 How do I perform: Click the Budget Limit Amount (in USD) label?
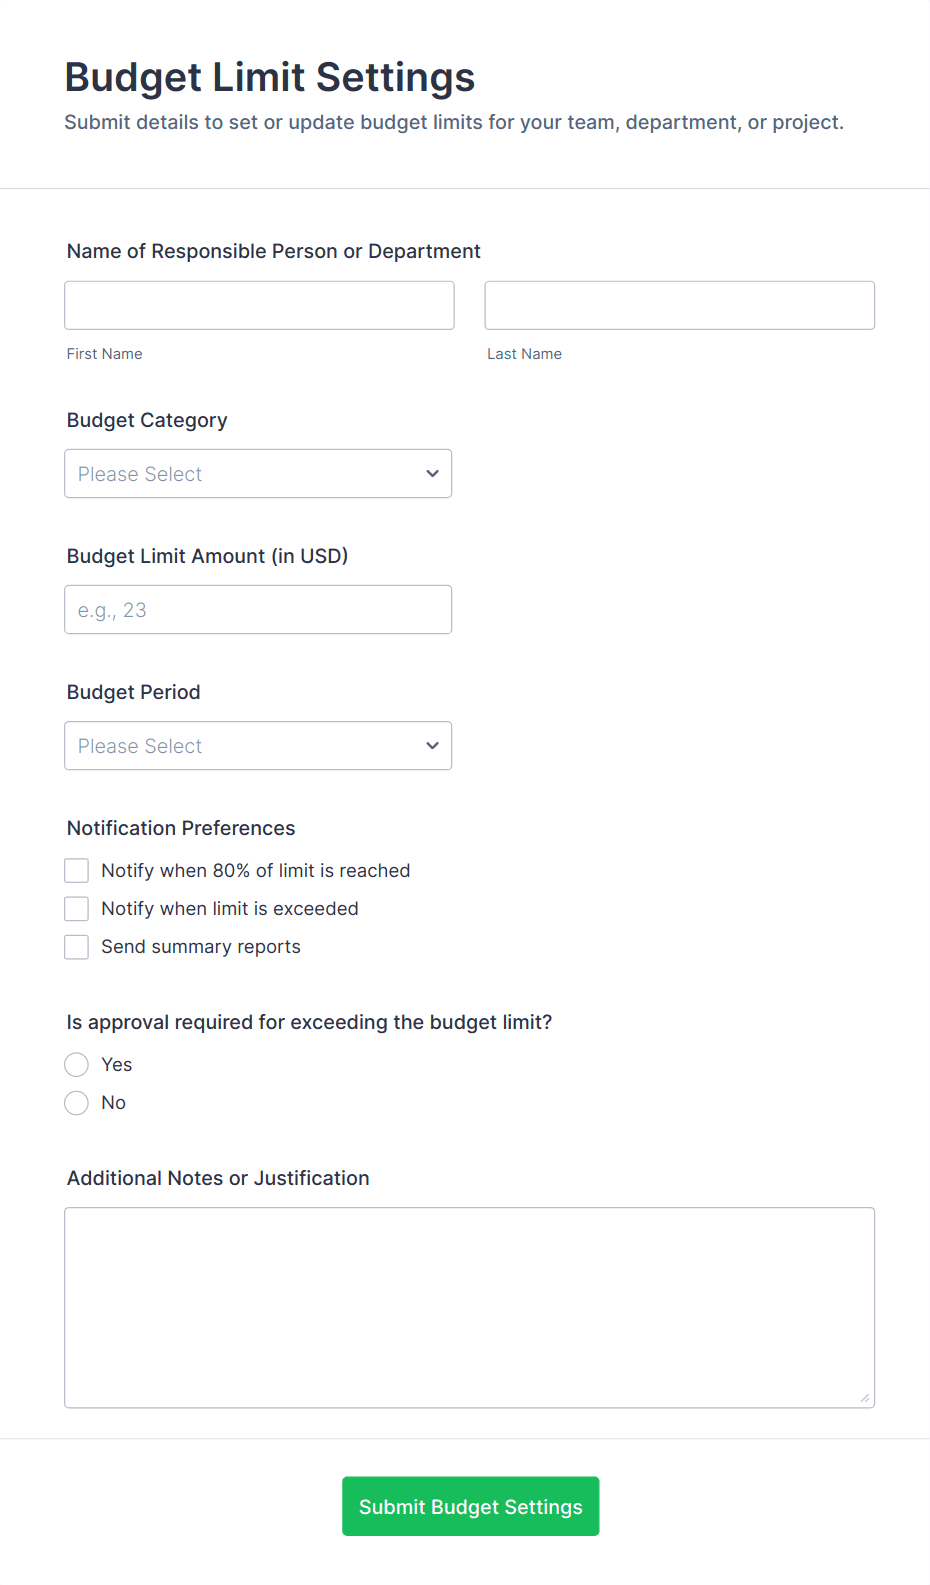point(207,556)
